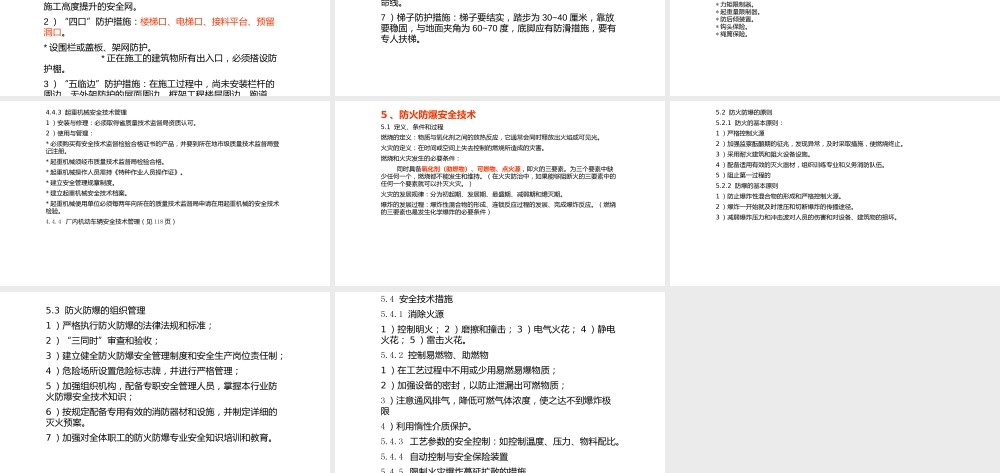Click the heading 5.2.1 防火的基本原则

click(749, 123)
